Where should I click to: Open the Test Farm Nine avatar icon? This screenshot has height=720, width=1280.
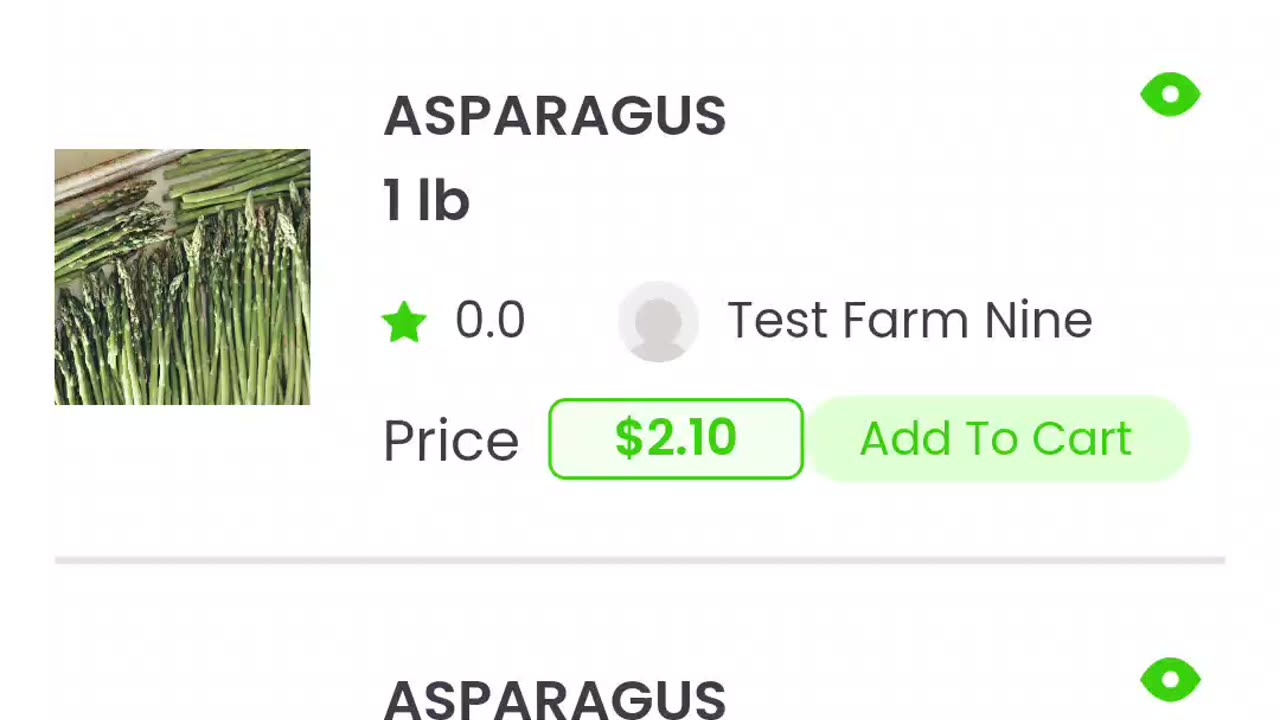tap(658, 321)
